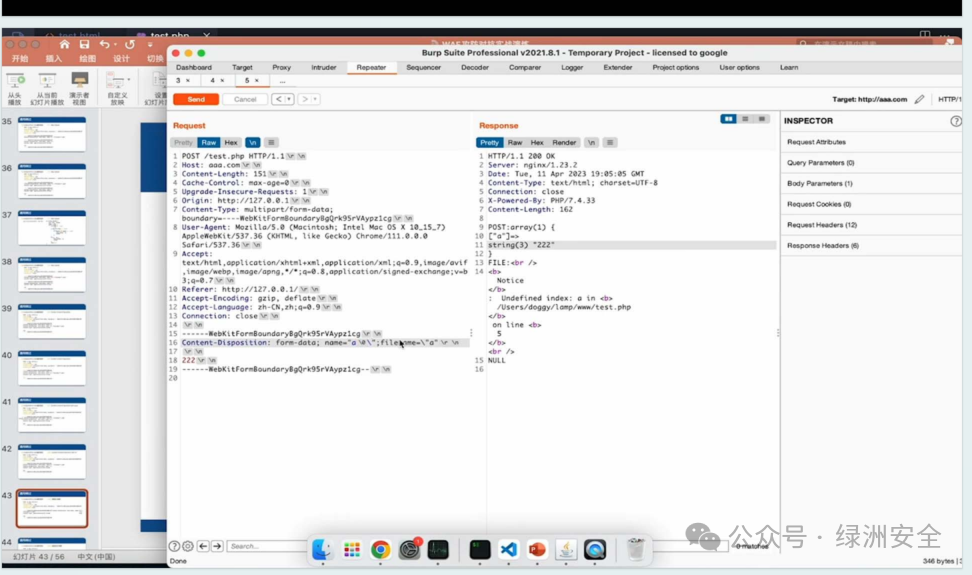Open Burp settings gear icon at bottom

(188, 546)
